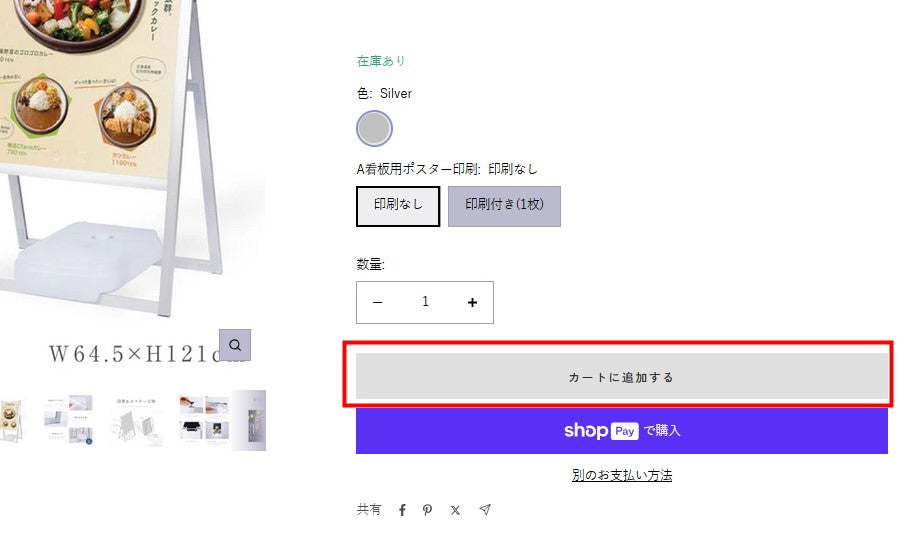
Task: Open the 別のお支払い方法 link
Action: click(621, 475)
